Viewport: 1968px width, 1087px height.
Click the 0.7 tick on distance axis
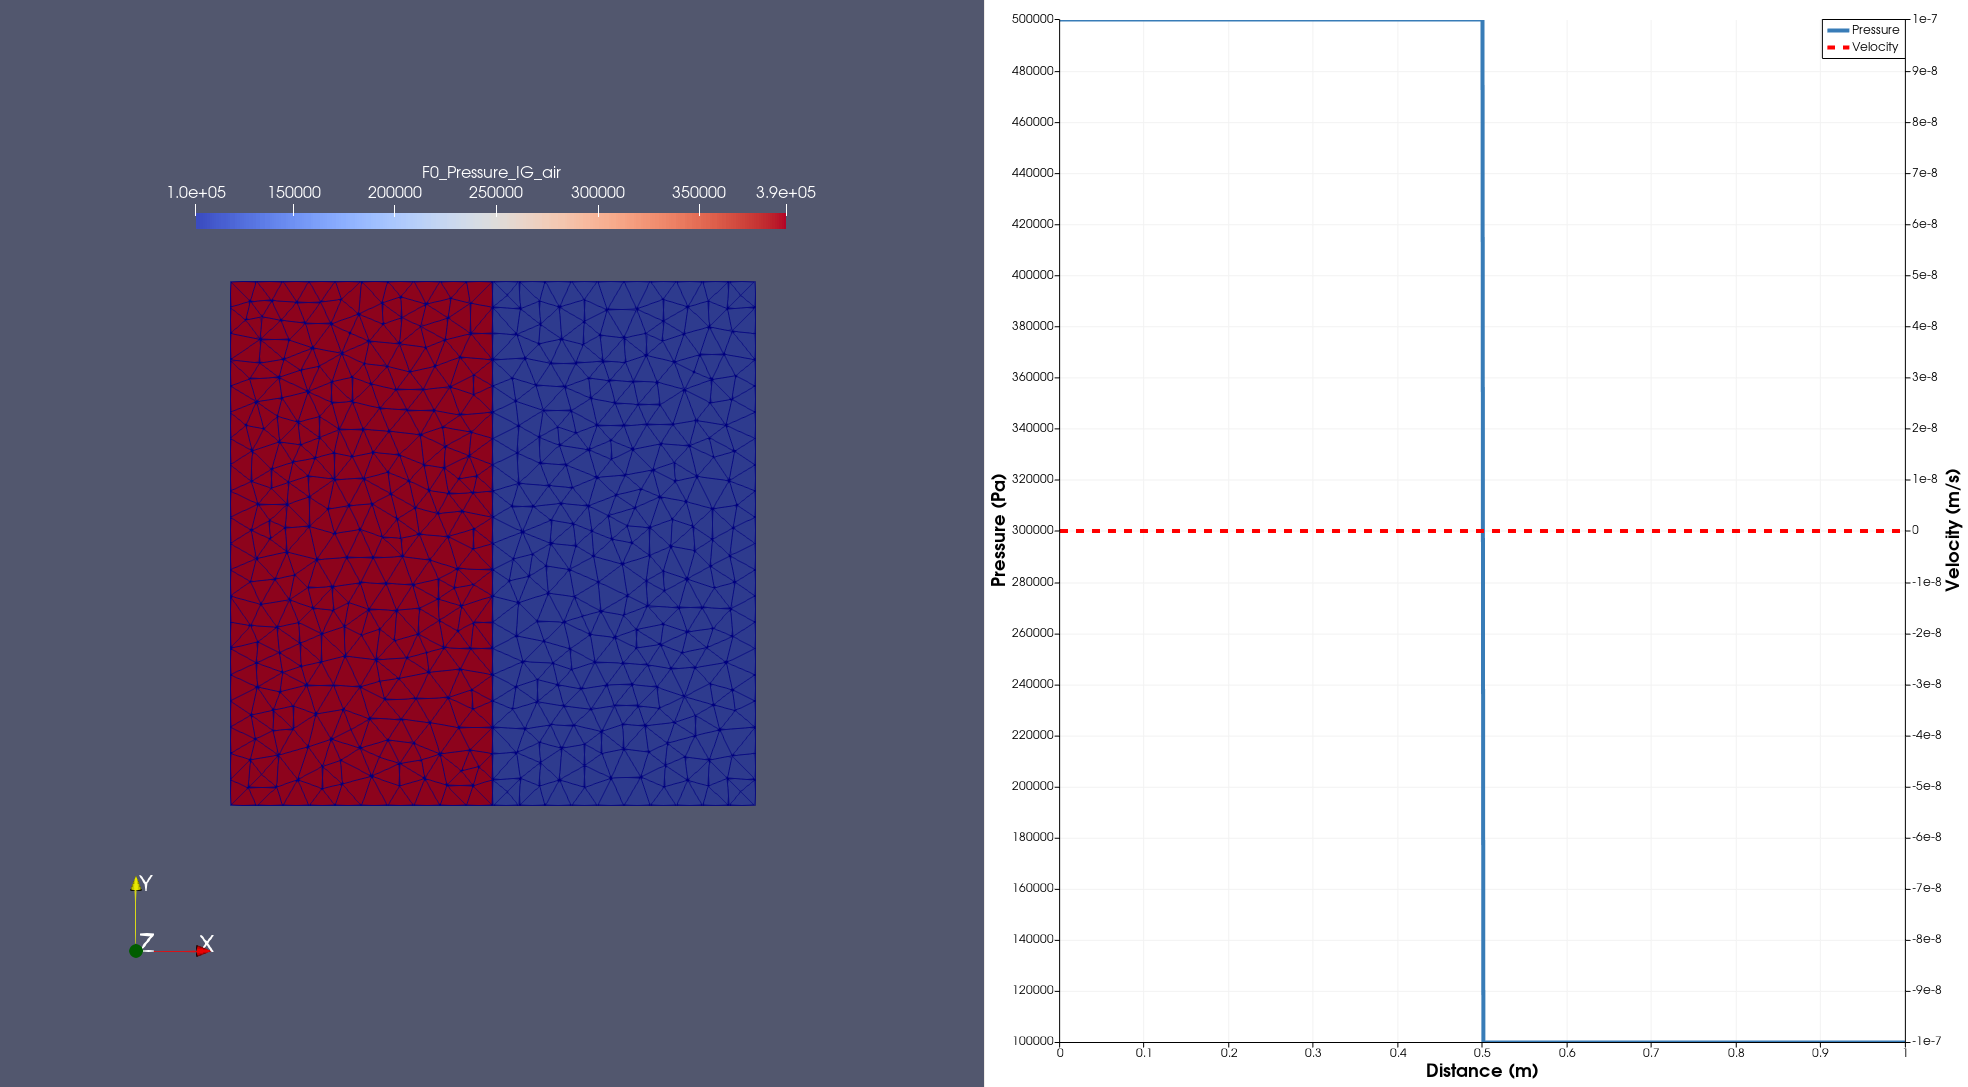tap(1651, 1052)
